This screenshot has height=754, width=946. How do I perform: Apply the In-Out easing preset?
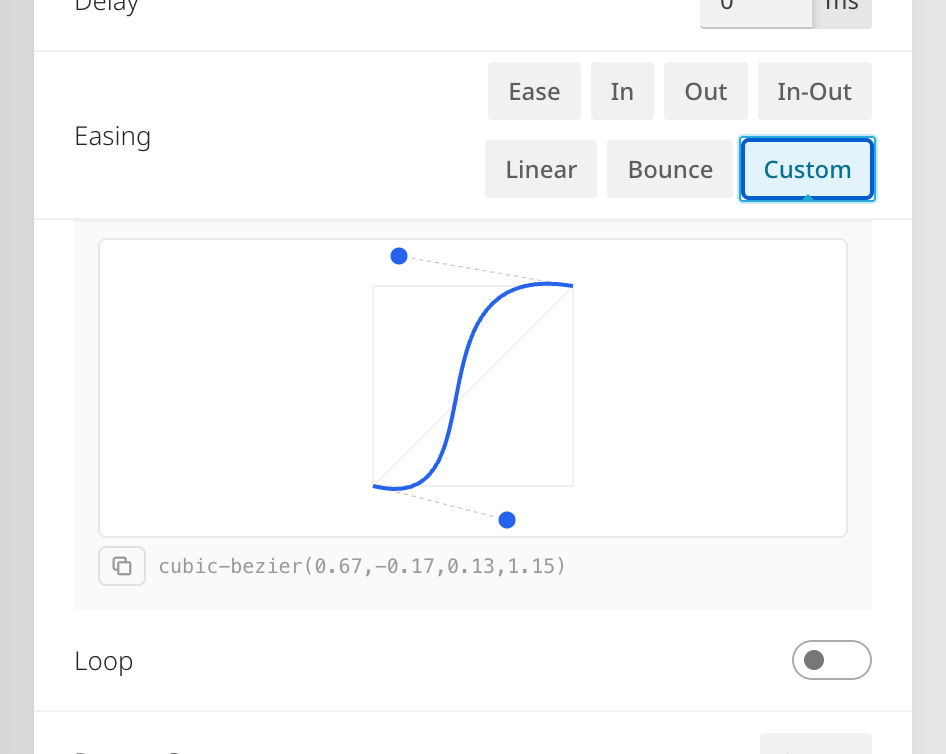pos(814,91)
